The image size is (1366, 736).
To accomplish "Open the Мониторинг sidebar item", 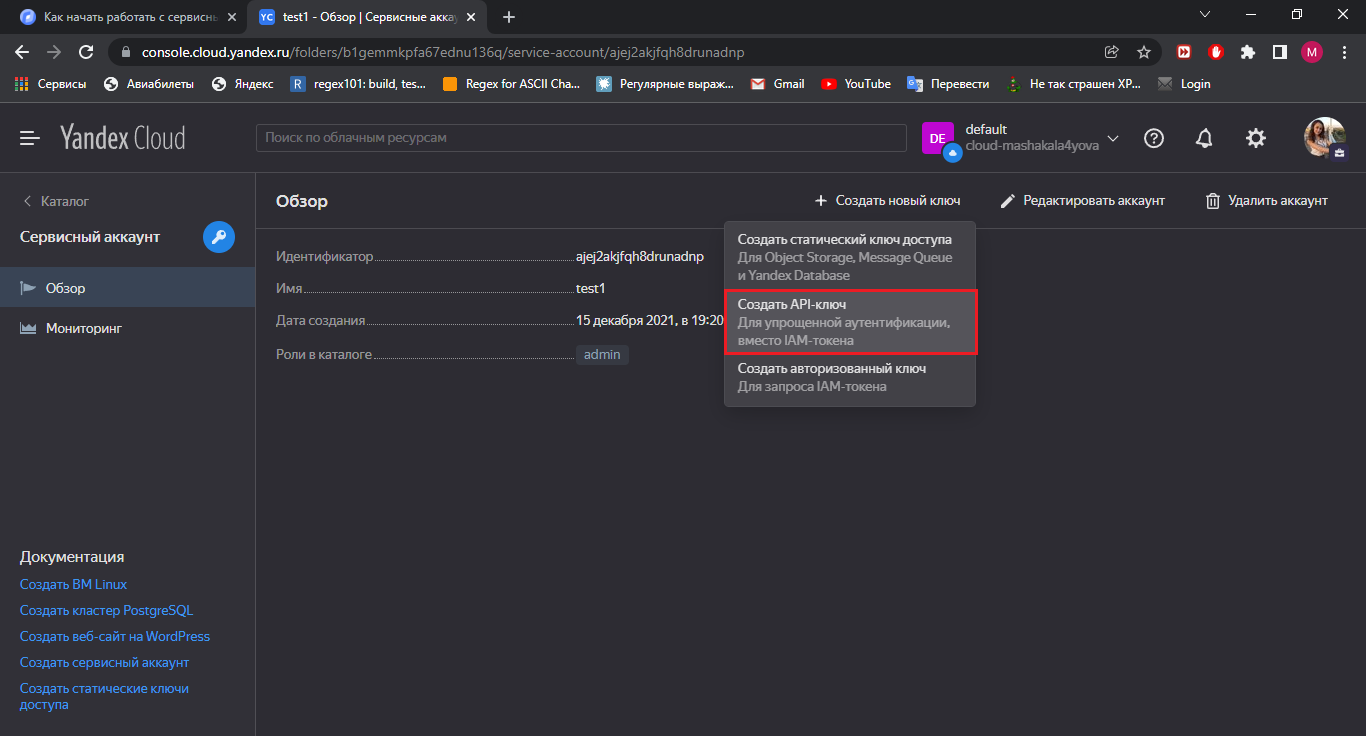I will [x=127, y=328].
